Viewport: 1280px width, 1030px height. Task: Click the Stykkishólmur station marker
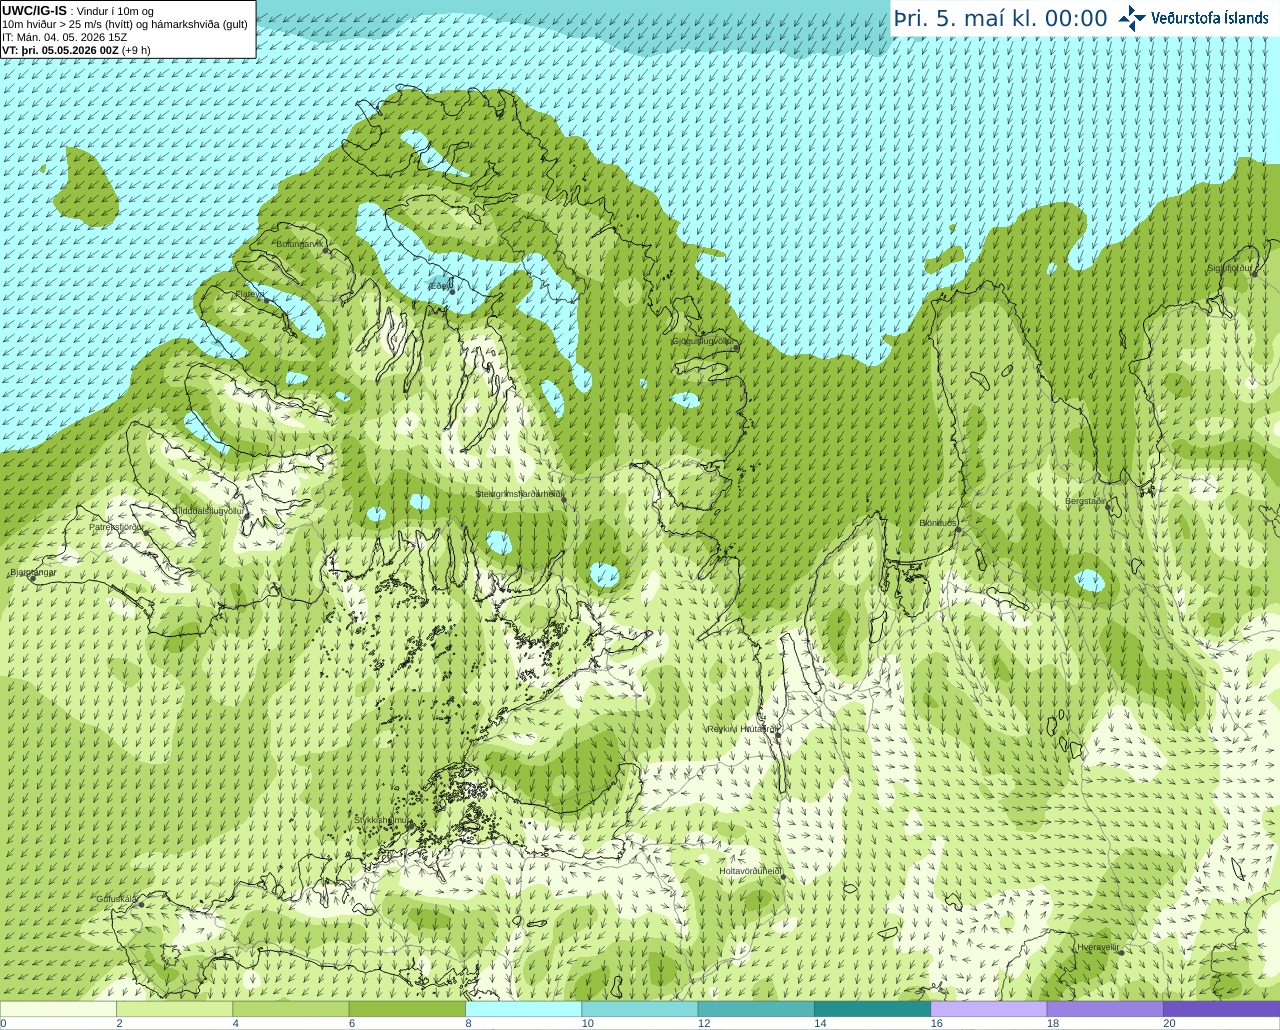409,826
